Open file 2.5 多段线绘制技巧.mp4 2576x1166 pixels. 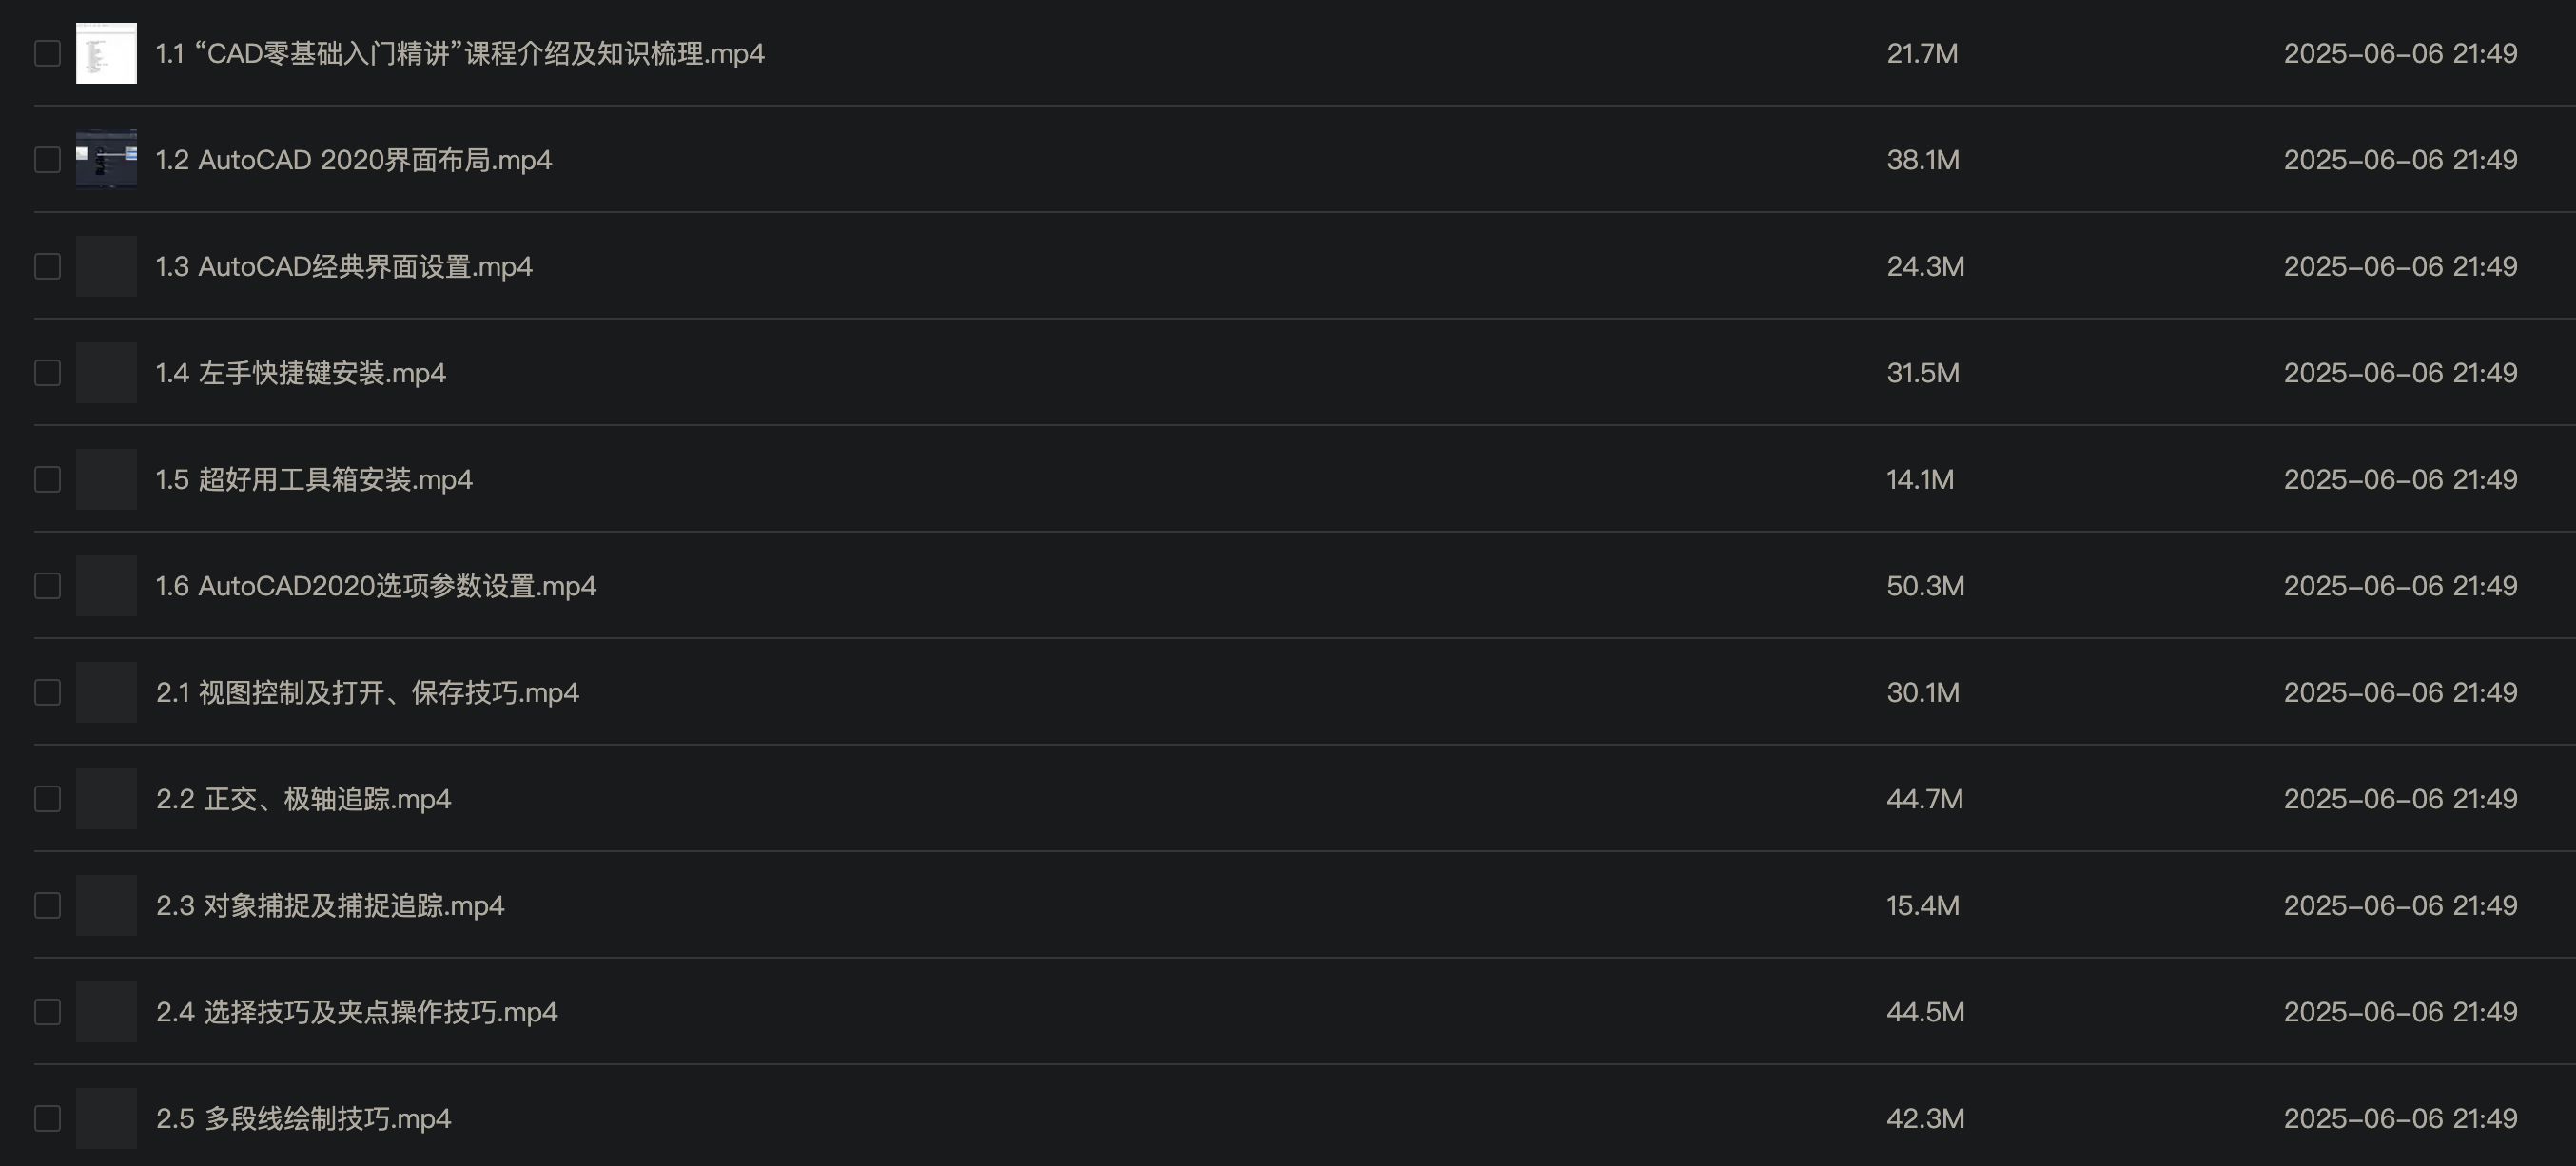[x=303, y=1118]
